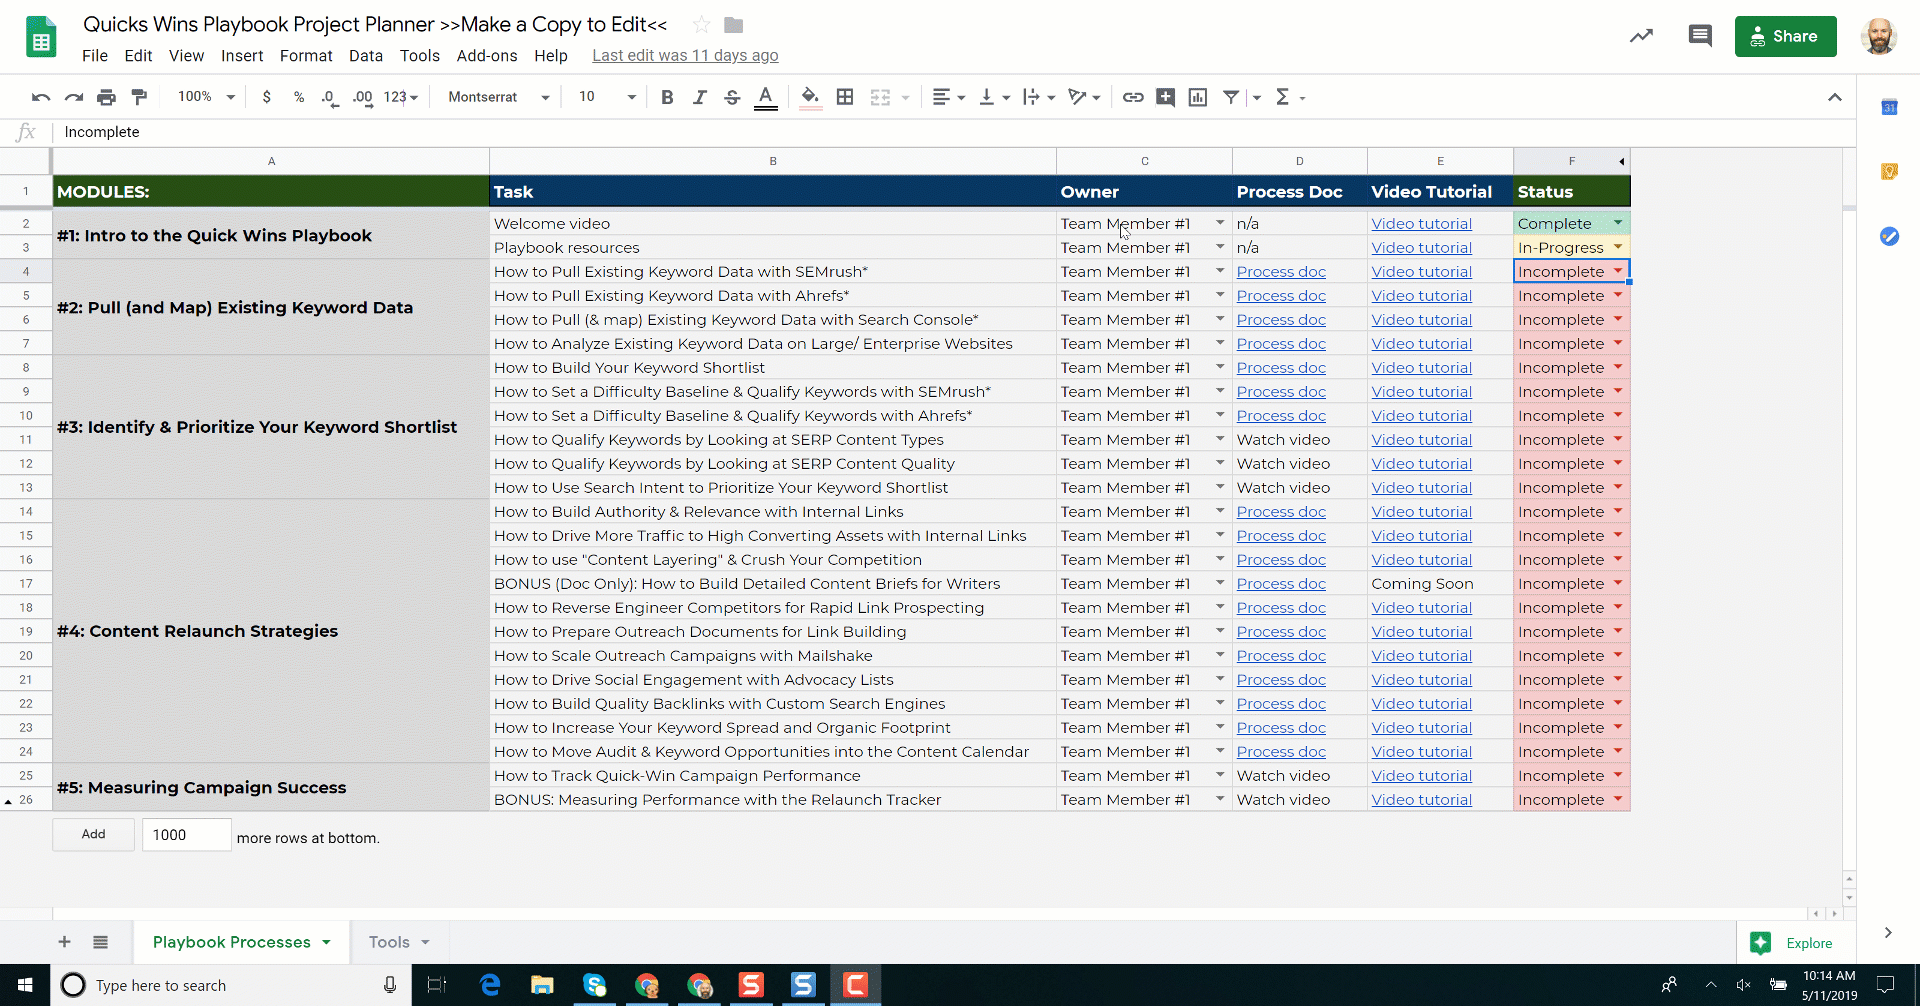The height and width of the screenshot is (1006, 1920).
Task: Open the comment history icon
Action: coord(1699,37)
